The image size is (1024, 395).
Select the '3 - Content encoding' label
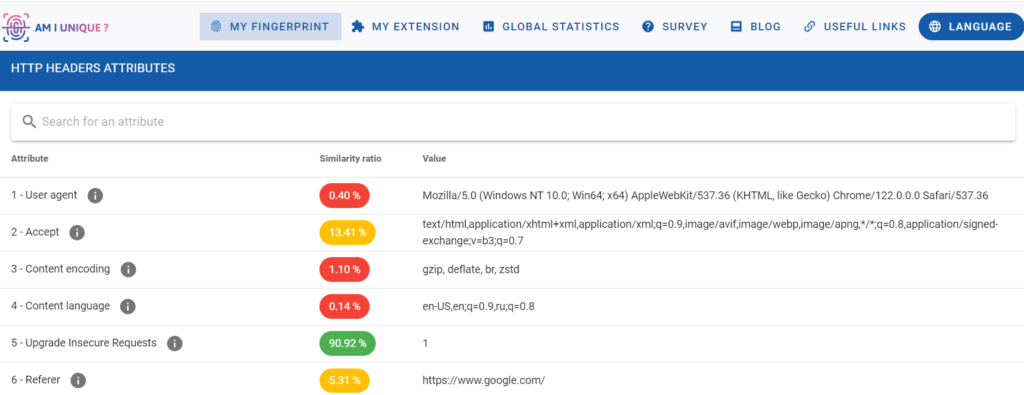[x=61, y=269]
